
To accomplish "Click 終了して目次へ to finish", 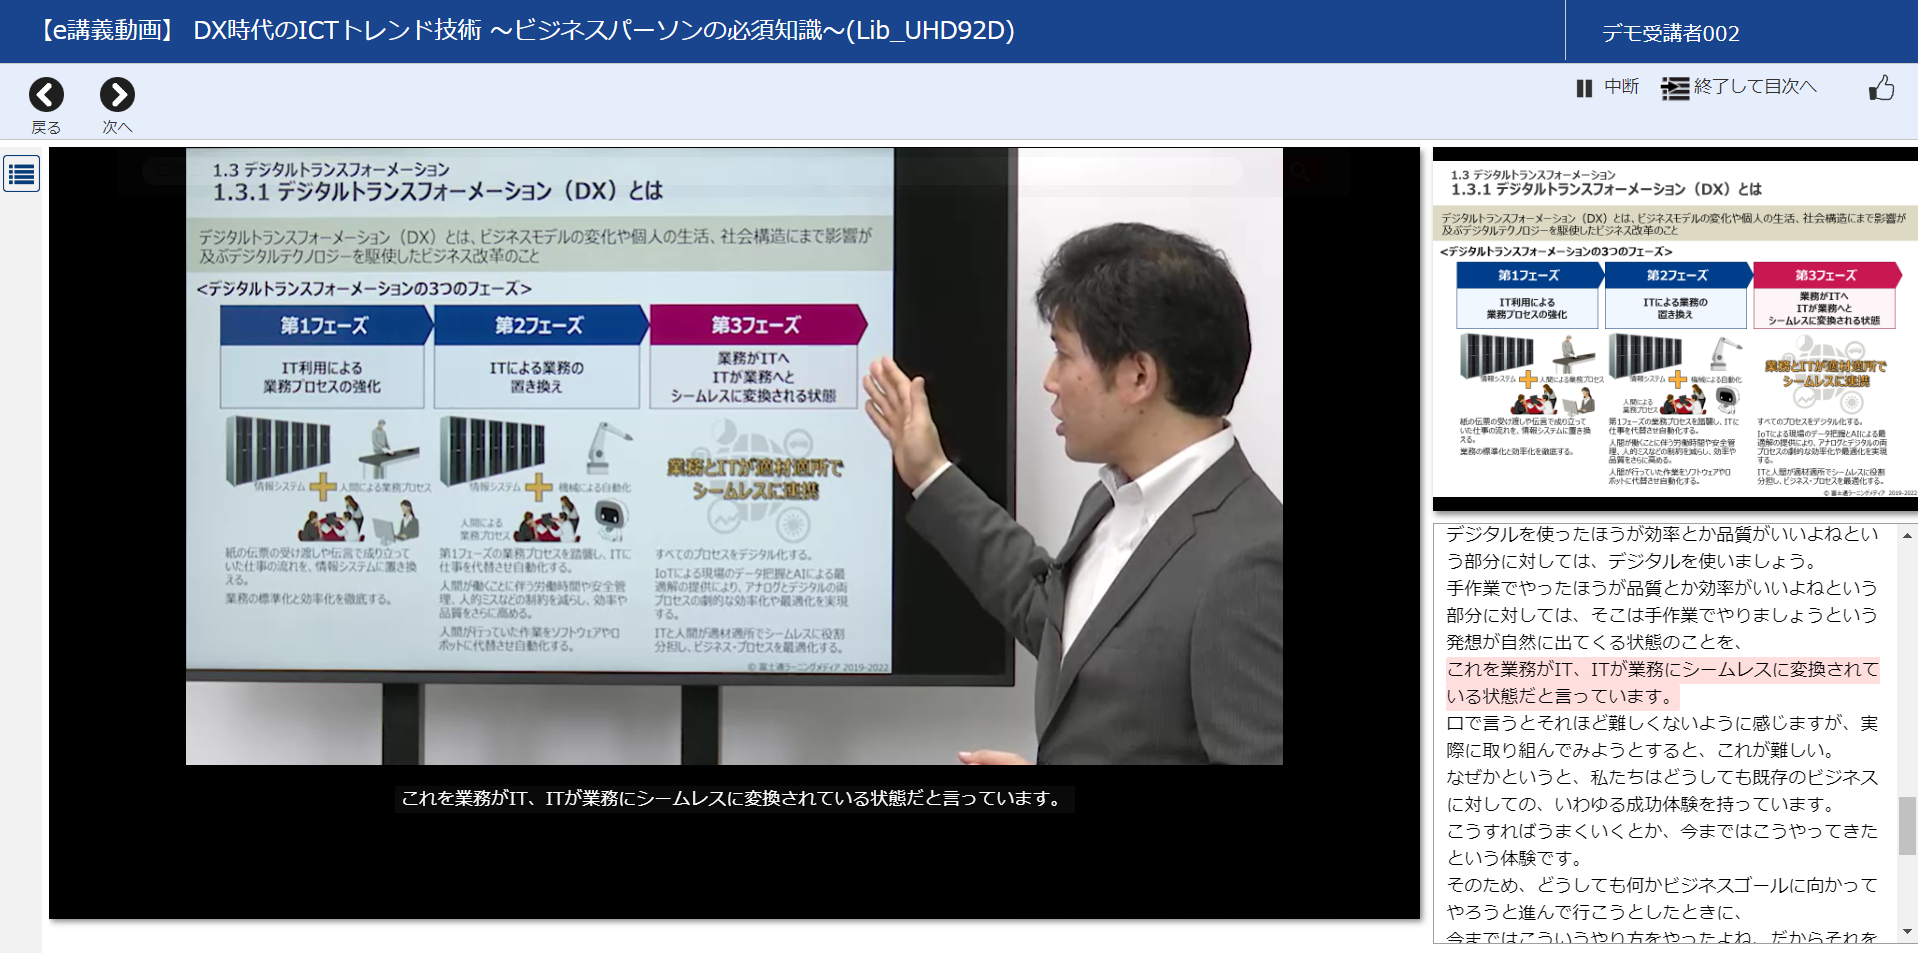I will [x=1739, y=87].
